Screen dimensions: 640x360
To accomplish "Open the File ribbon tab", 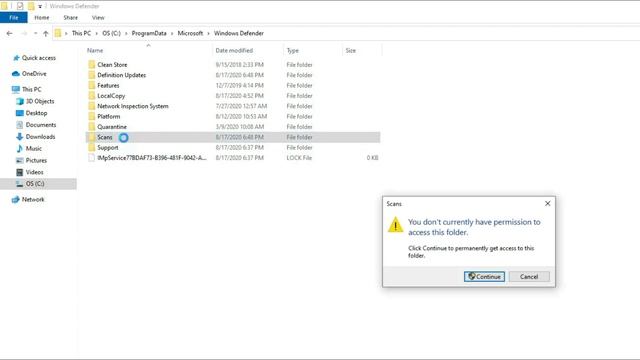I will tap(13, 18).
